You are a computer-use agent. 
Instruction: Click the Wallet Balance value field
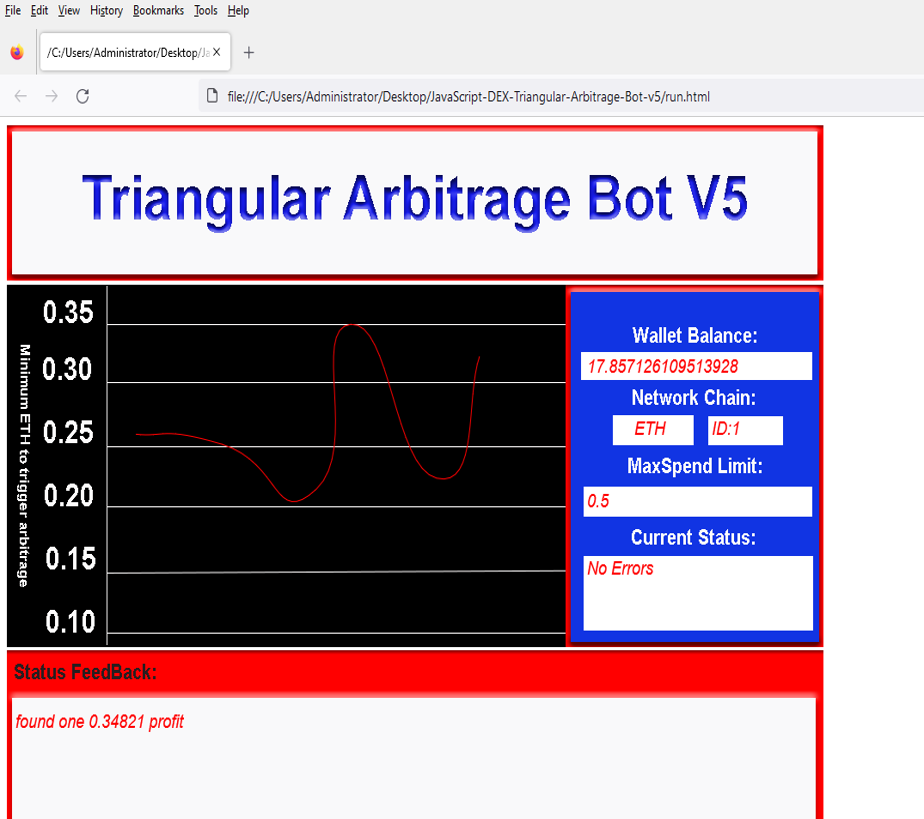tap(697, 366)
